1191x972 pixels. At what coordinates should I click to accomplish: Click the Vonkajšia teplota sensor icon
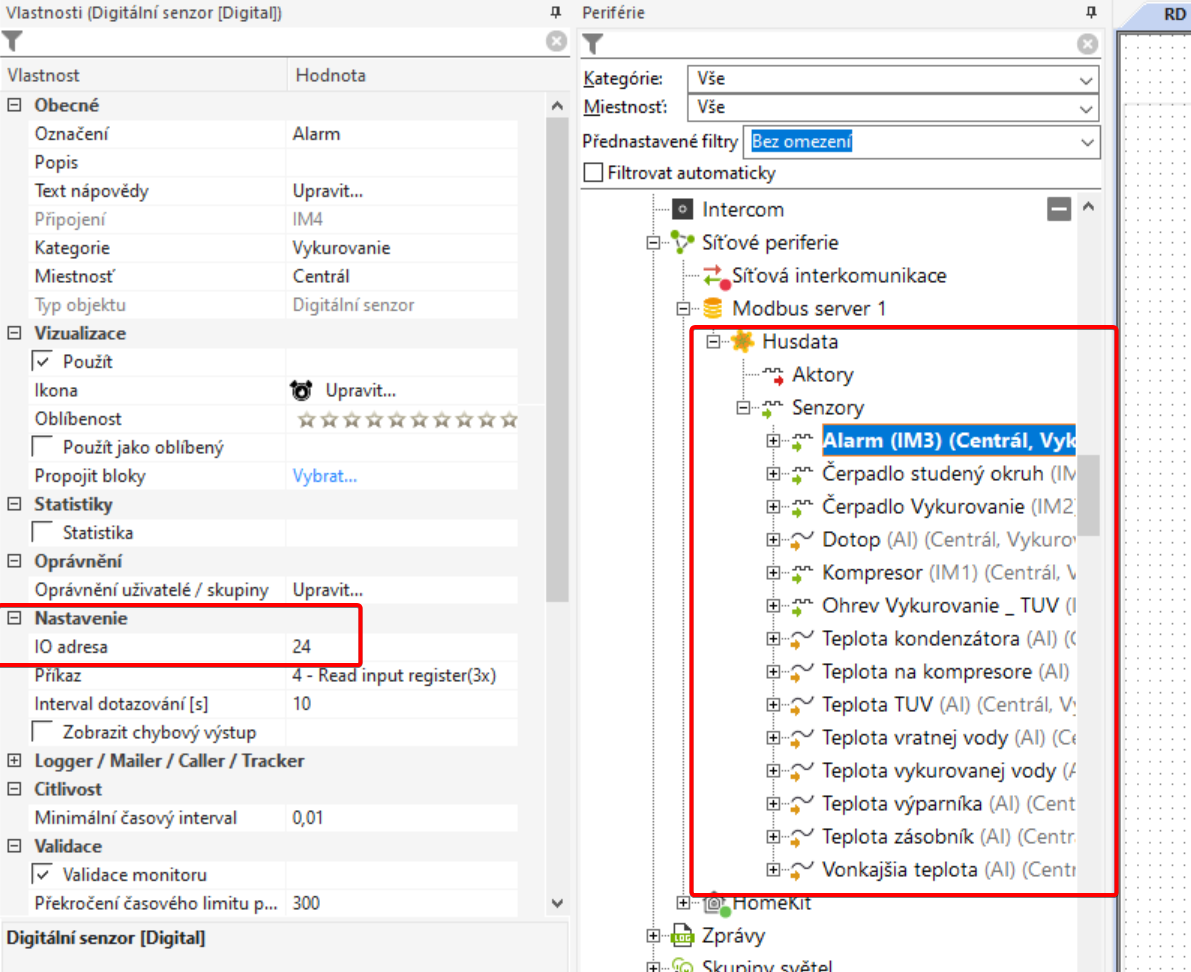(802, 870)
